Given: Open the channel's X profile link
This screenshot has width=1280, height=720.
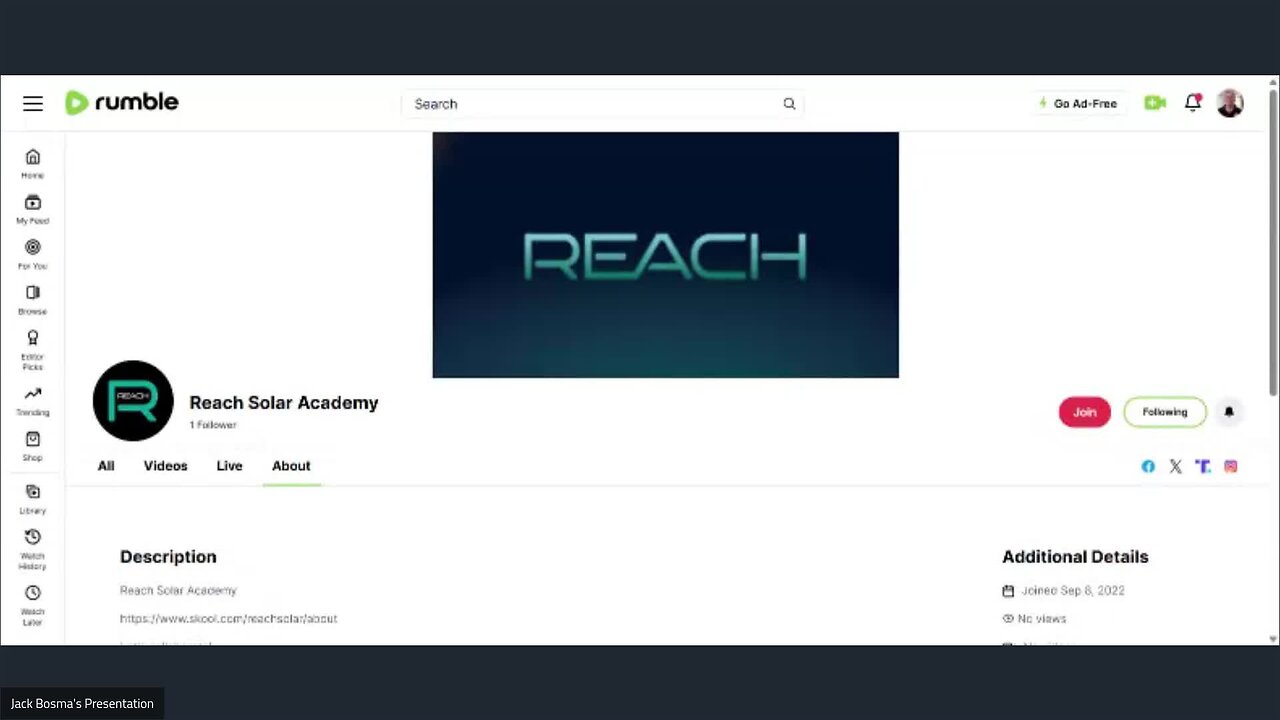Looking at the screenshot, I should pyautogui.click(x=1175, y=466).
